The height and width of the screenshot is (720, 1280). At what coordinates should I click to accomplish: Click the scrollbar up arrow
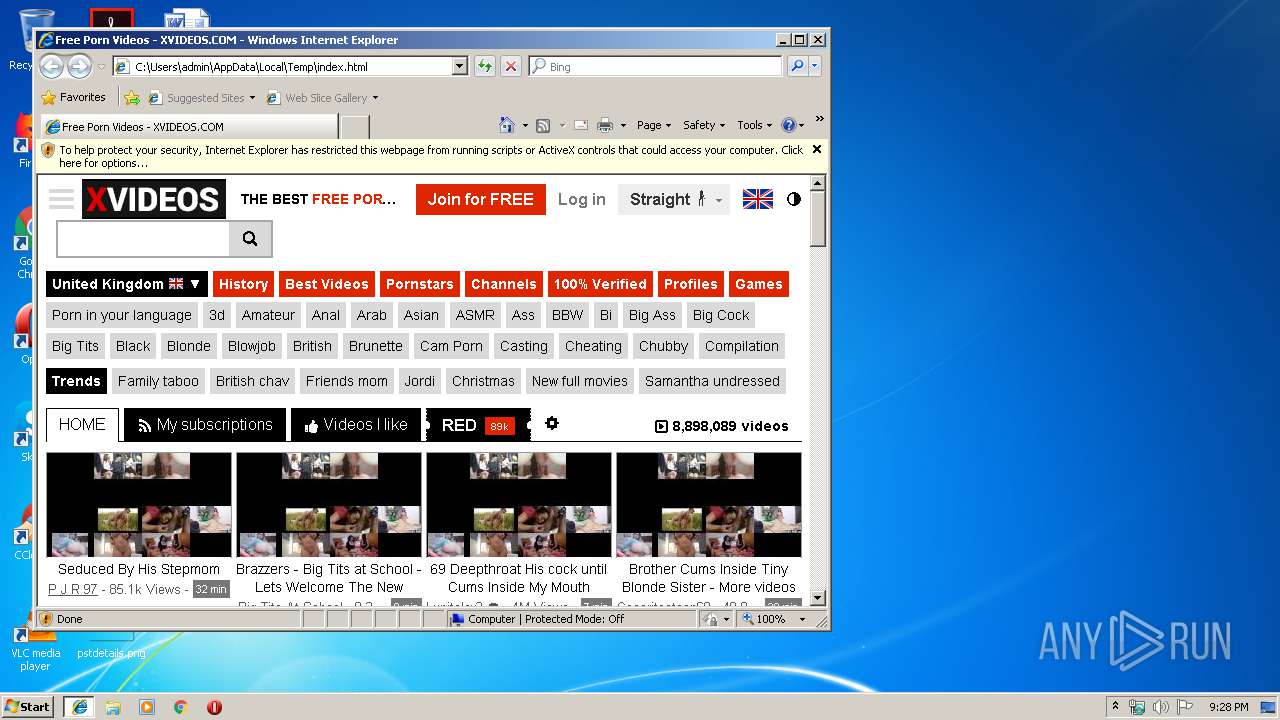[x=818, y=183]
